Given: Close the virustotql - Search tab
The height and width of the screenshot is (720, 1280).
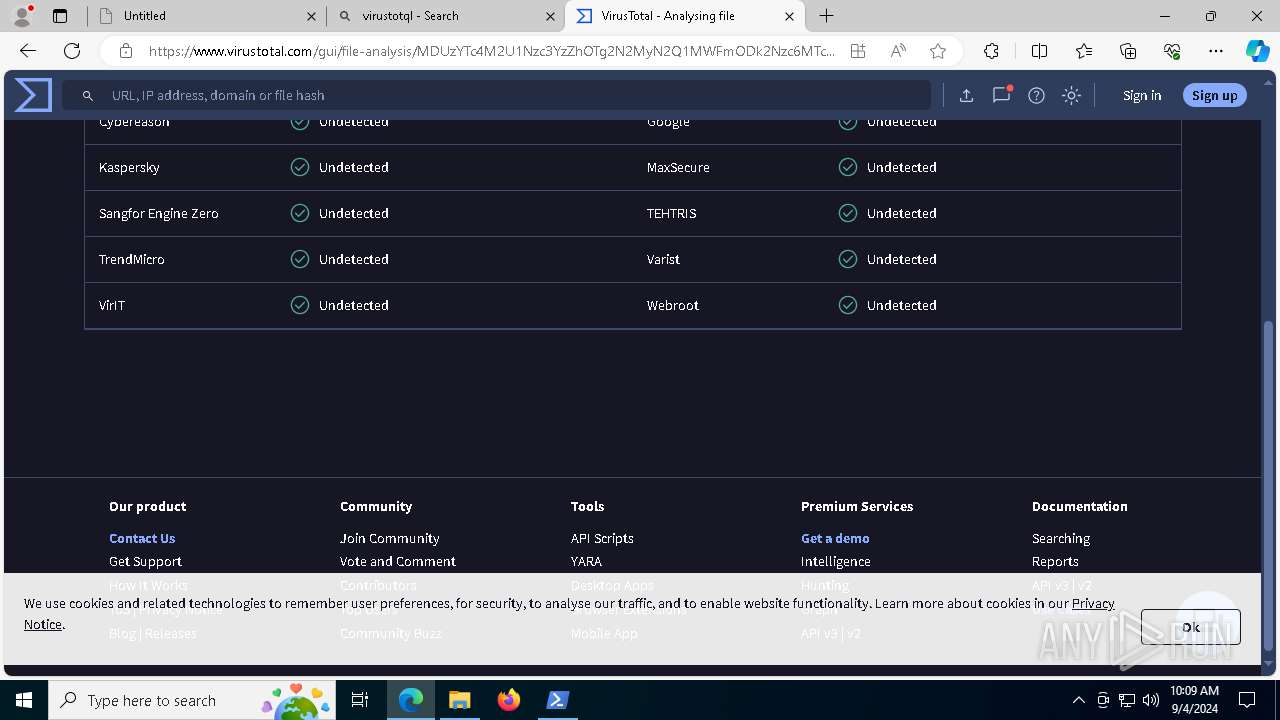Looking at the screenshot, I should pos(550,16).
